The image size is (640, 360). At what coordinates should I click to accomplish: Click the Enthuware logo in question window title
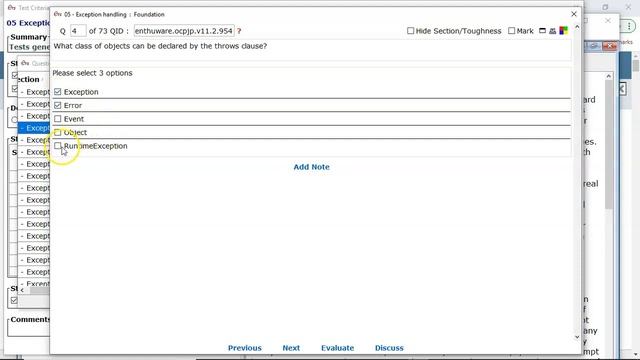point(58,14)
